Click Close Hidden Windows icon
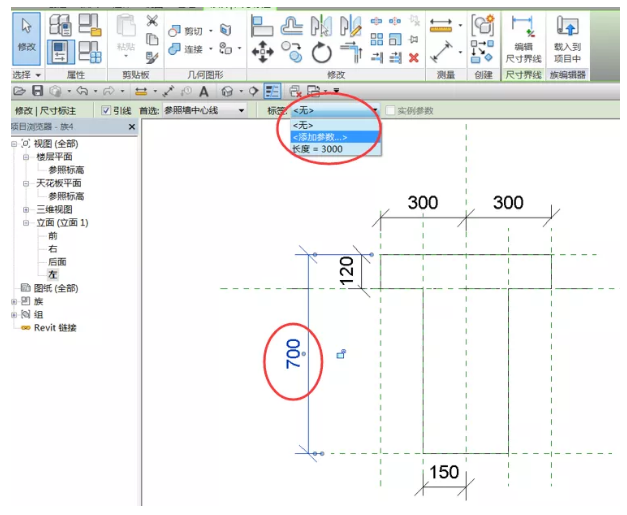The height and width of the screenshot is (515, 627). tap(295, 92)
